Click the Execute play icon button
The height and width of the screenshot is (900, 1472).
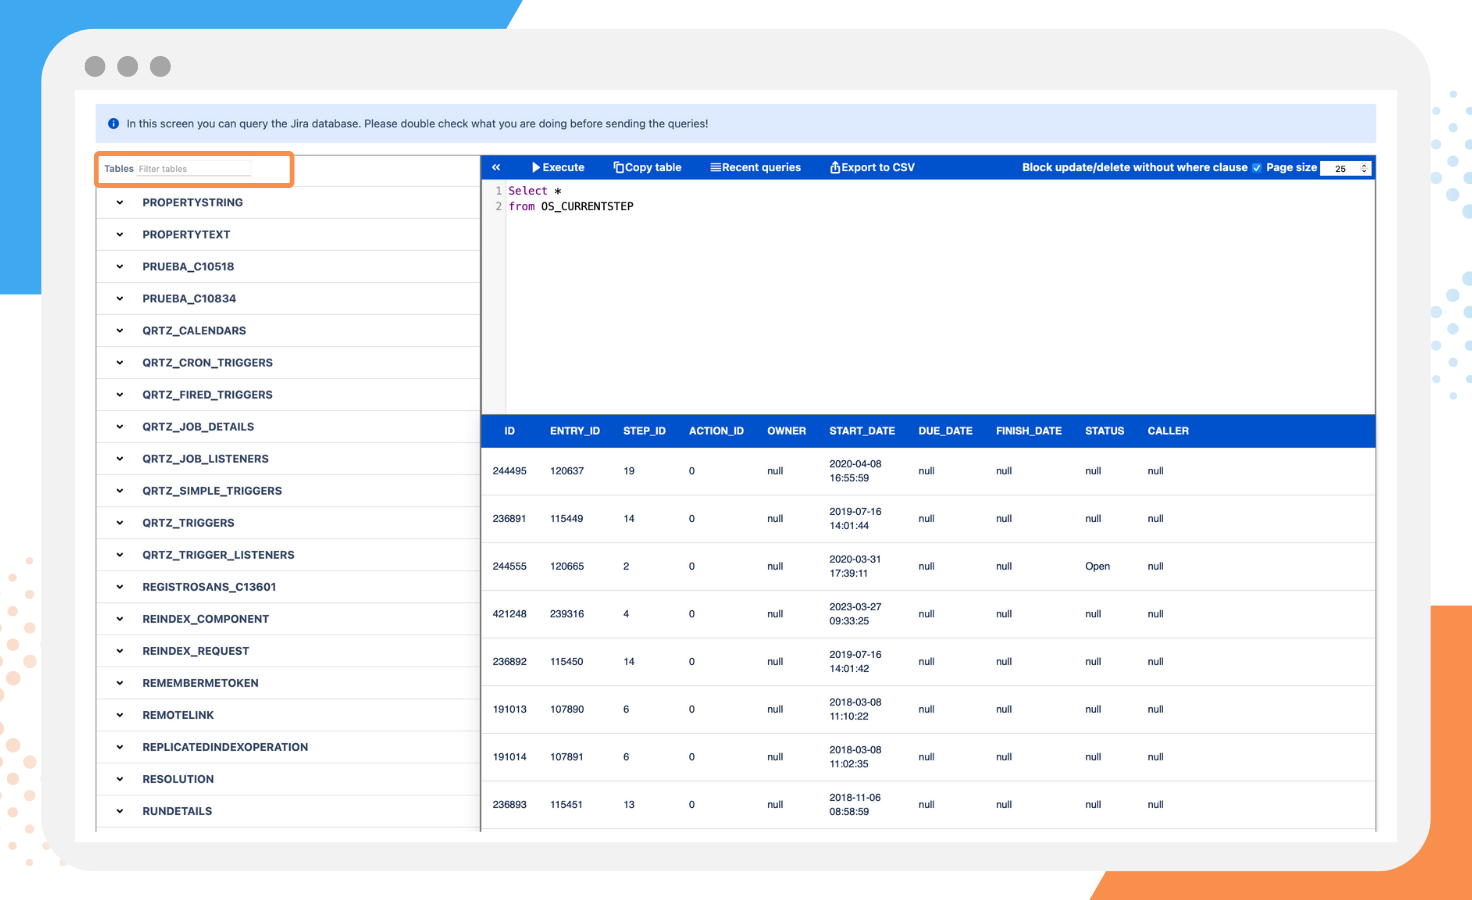coord(558,168)
